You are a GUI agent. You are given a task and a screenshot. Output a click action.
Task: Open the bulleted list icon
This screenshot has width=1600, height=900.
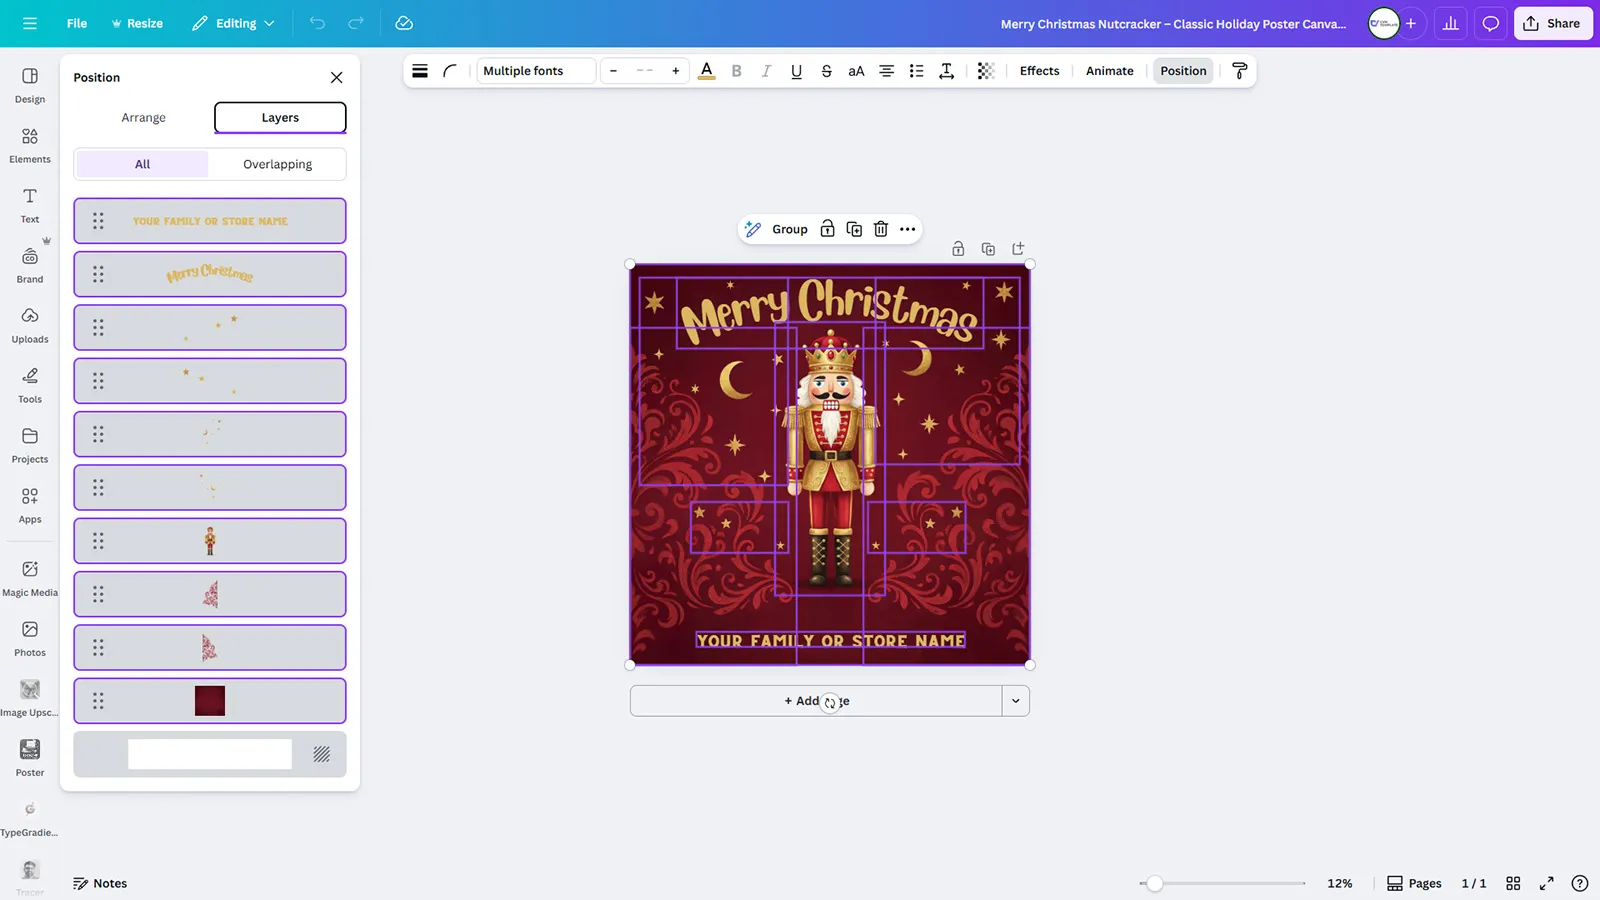(x=916, y=70)
